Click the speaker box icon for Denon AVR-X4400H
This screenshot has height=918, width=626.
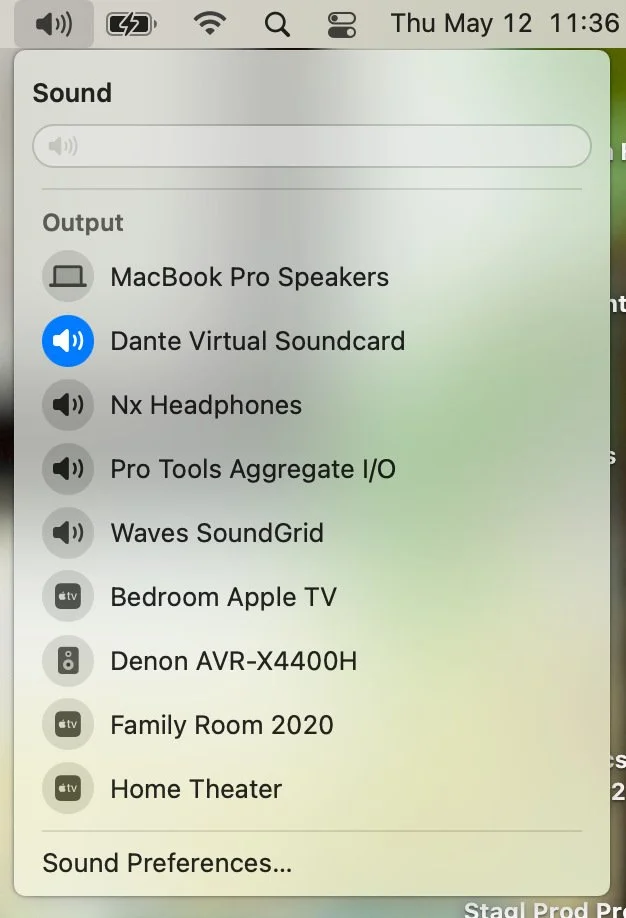pyautogui.click(x=68, y=660)
